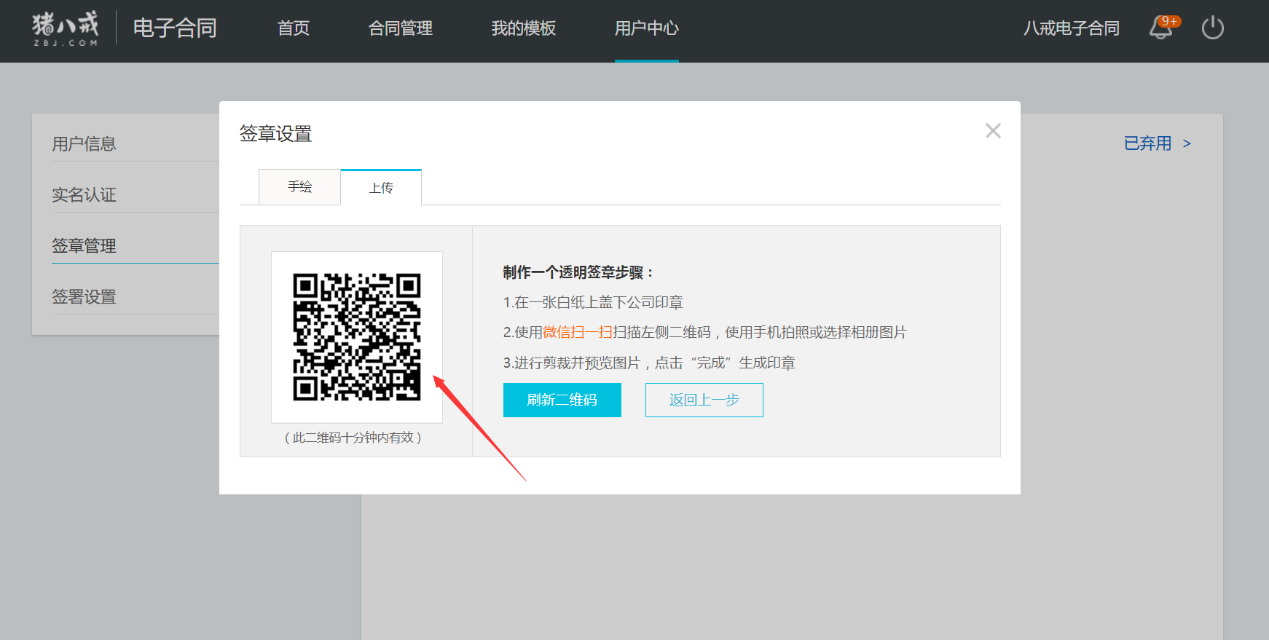Click the 电子合同 header title
The image size is (1269, 640).
[175, 28]
